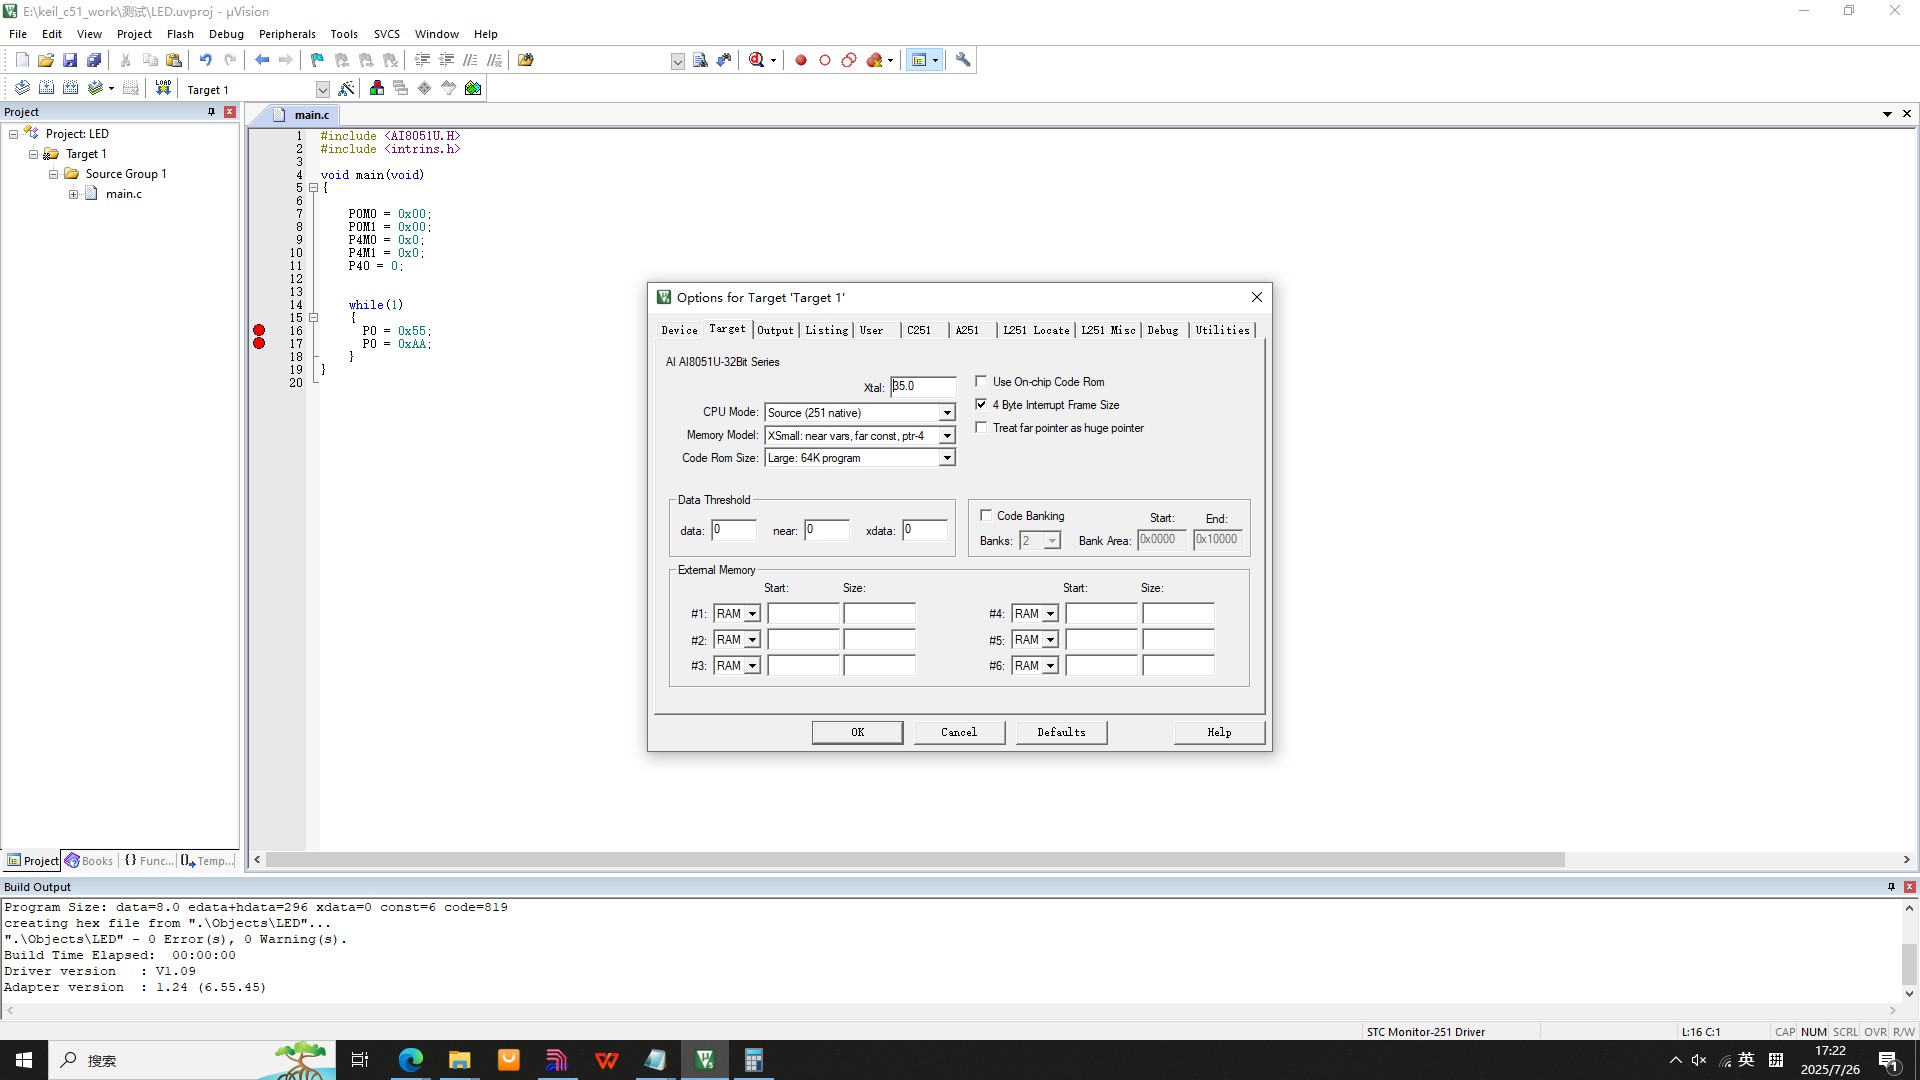Click the Help button in the dialog
Viewport: 1920px width, 1080px height.
[1219, 732]
